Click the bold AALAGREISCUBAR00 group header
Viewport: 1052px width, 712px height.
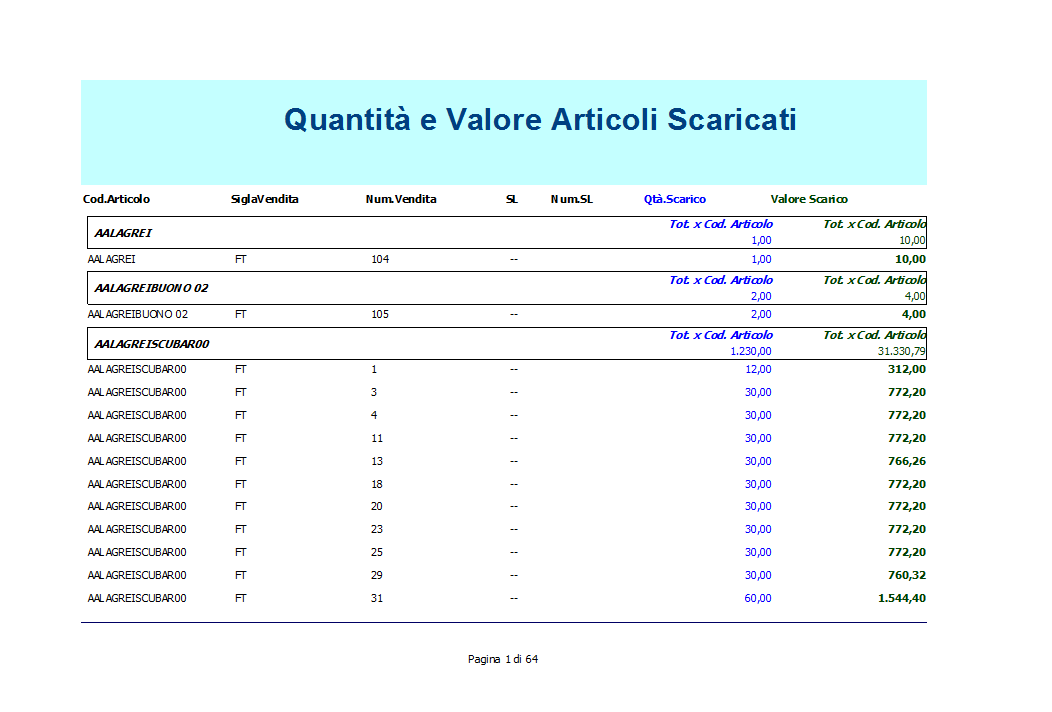(151, 344)
